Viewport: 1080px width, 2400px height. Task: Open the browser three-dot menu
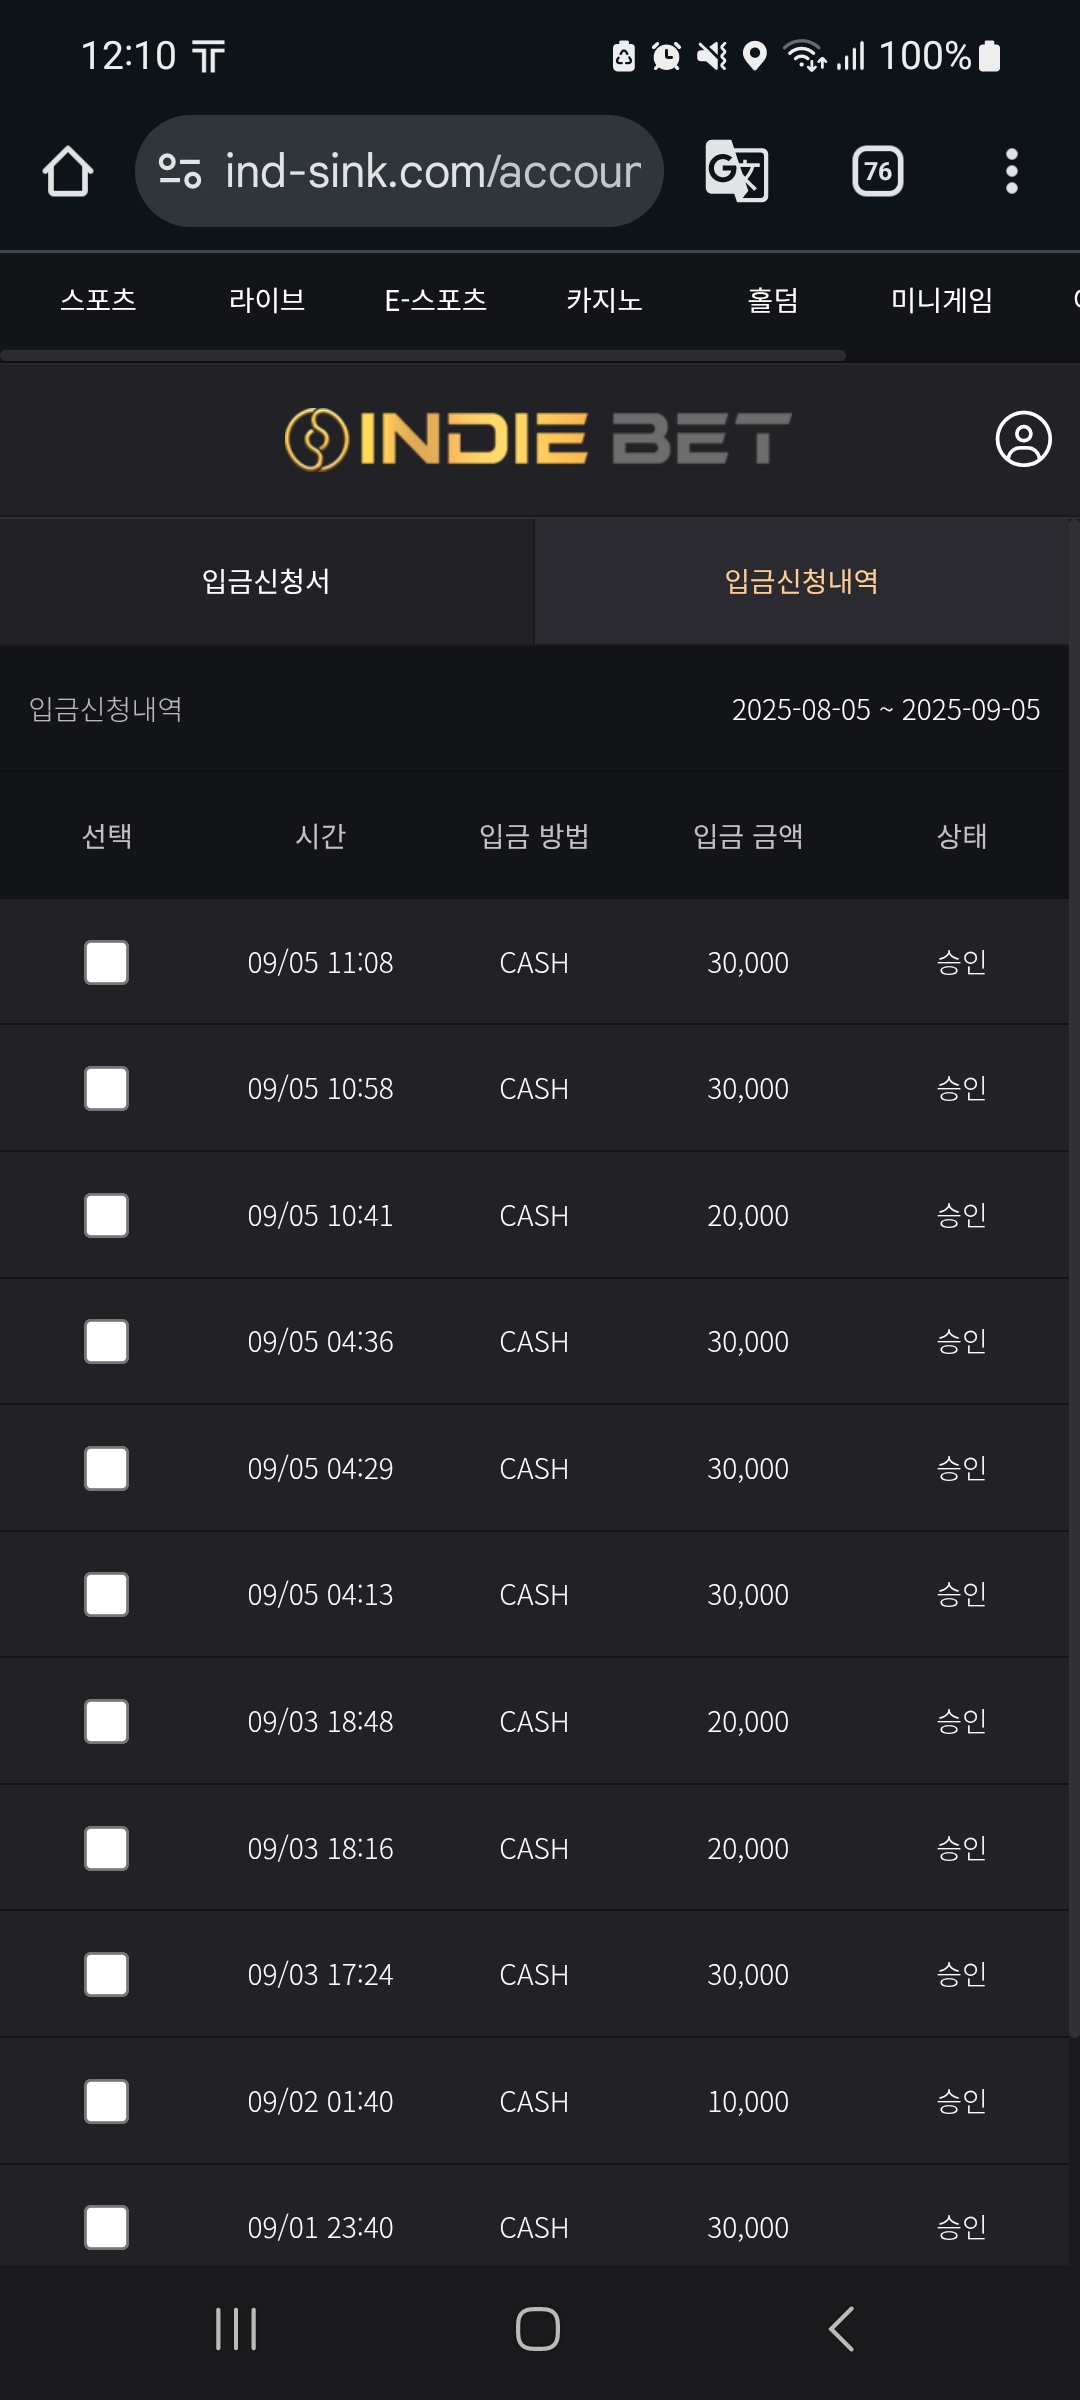coord(1011,171)
